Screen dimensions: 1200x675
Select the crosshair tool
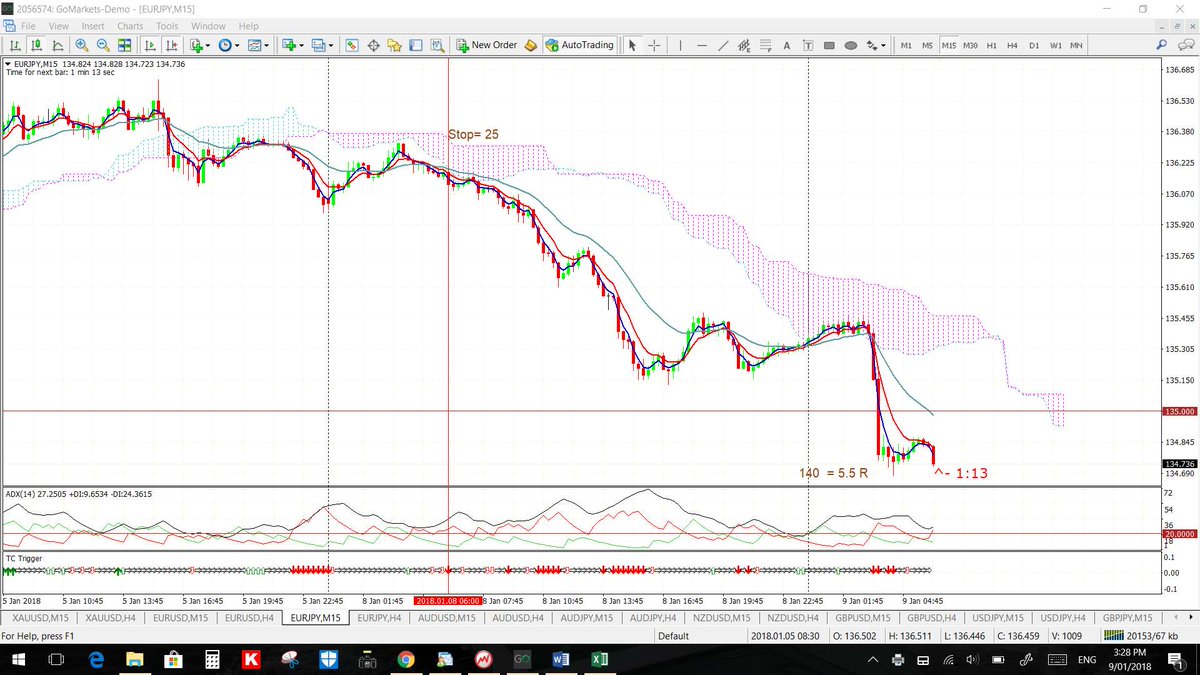coord(654,45)
